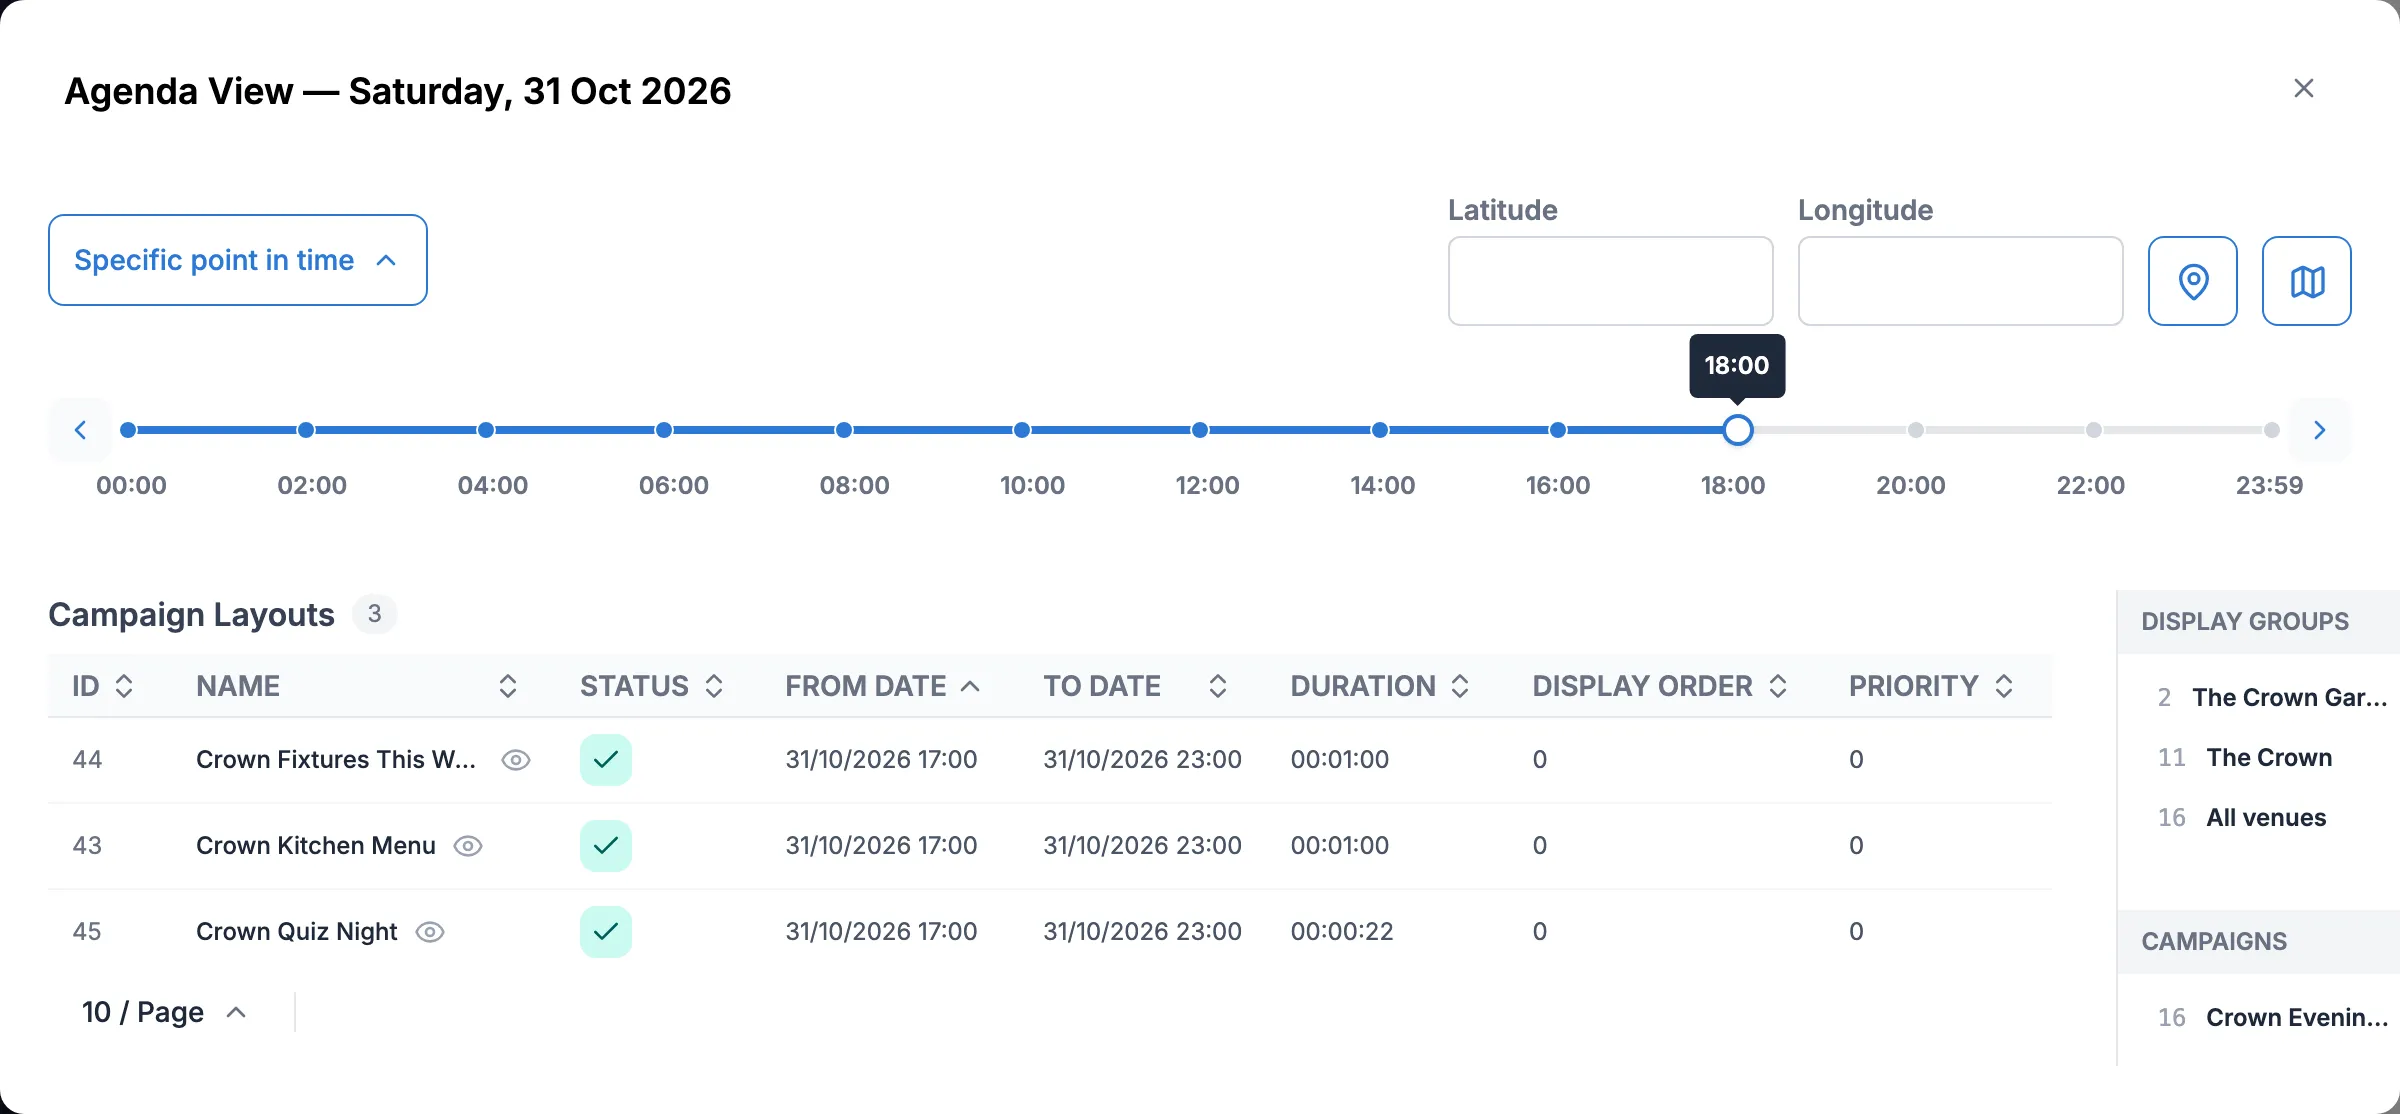The width and height of the screenshot is (2400, 1114).
Task: Click the location pin icon button
Action: pos(2193,281)
